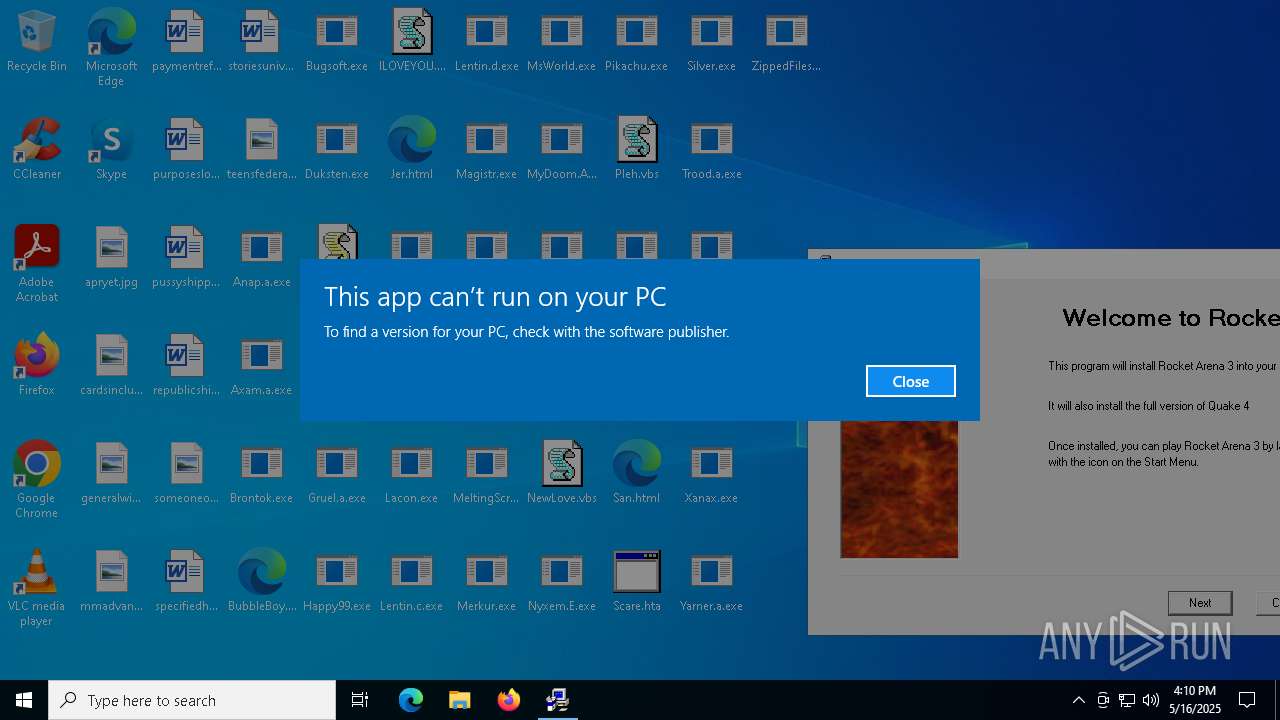The height and width of the screenshot is (720, 1280).
Task: Select Lentin.c.exe desktop icon
Action: pos(412,582)
